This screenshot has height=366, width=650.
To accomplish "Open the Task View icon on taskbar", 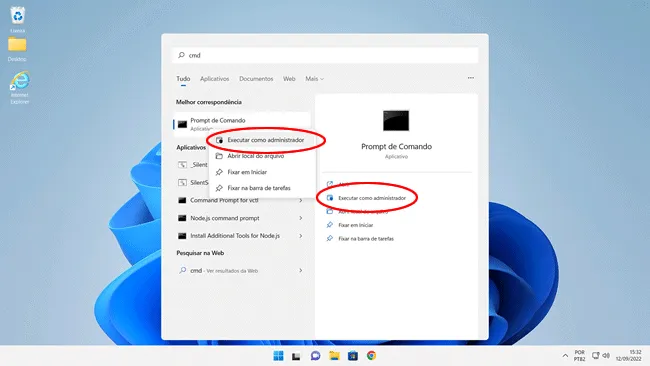I will point(296,356).
